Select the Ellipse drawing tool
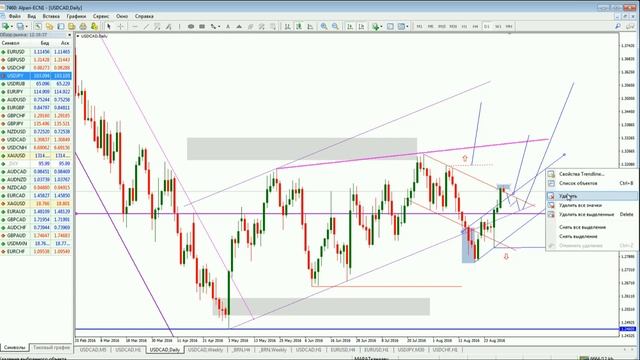The image size is (640, 360). click(191, 26)
